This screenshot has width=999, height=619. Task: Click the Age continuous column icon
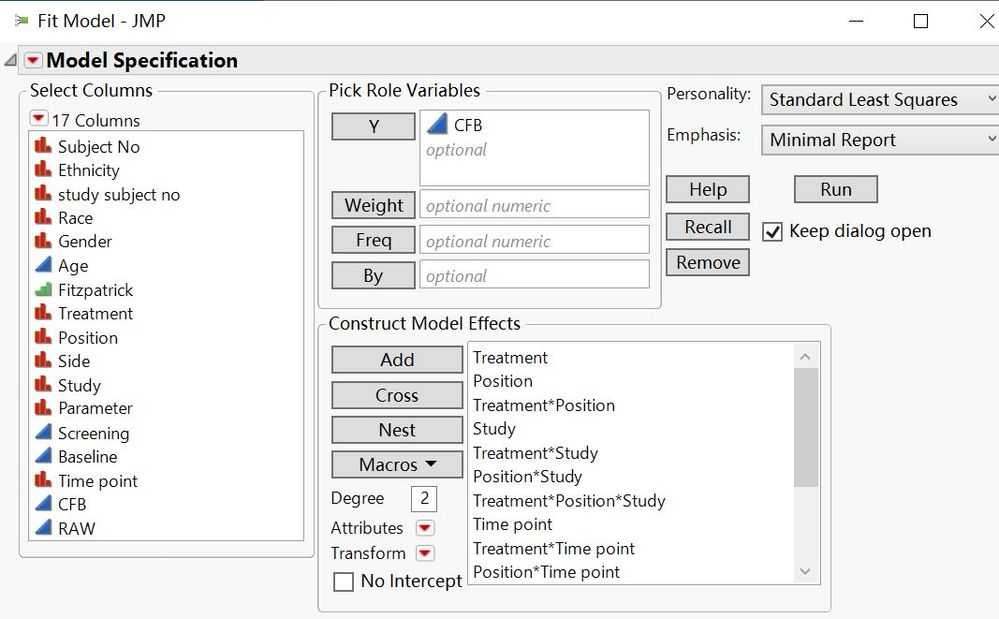[43, 265]
